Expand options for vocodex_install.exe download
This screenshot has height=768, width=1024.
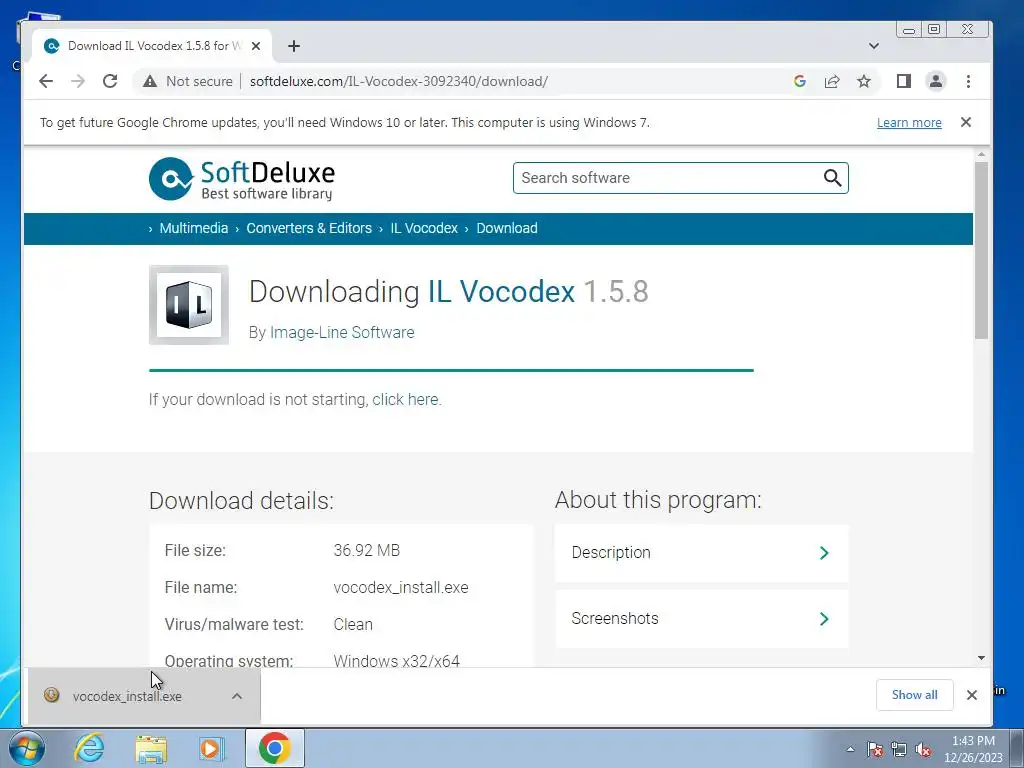pyautogui.click(x=237, y=696)
